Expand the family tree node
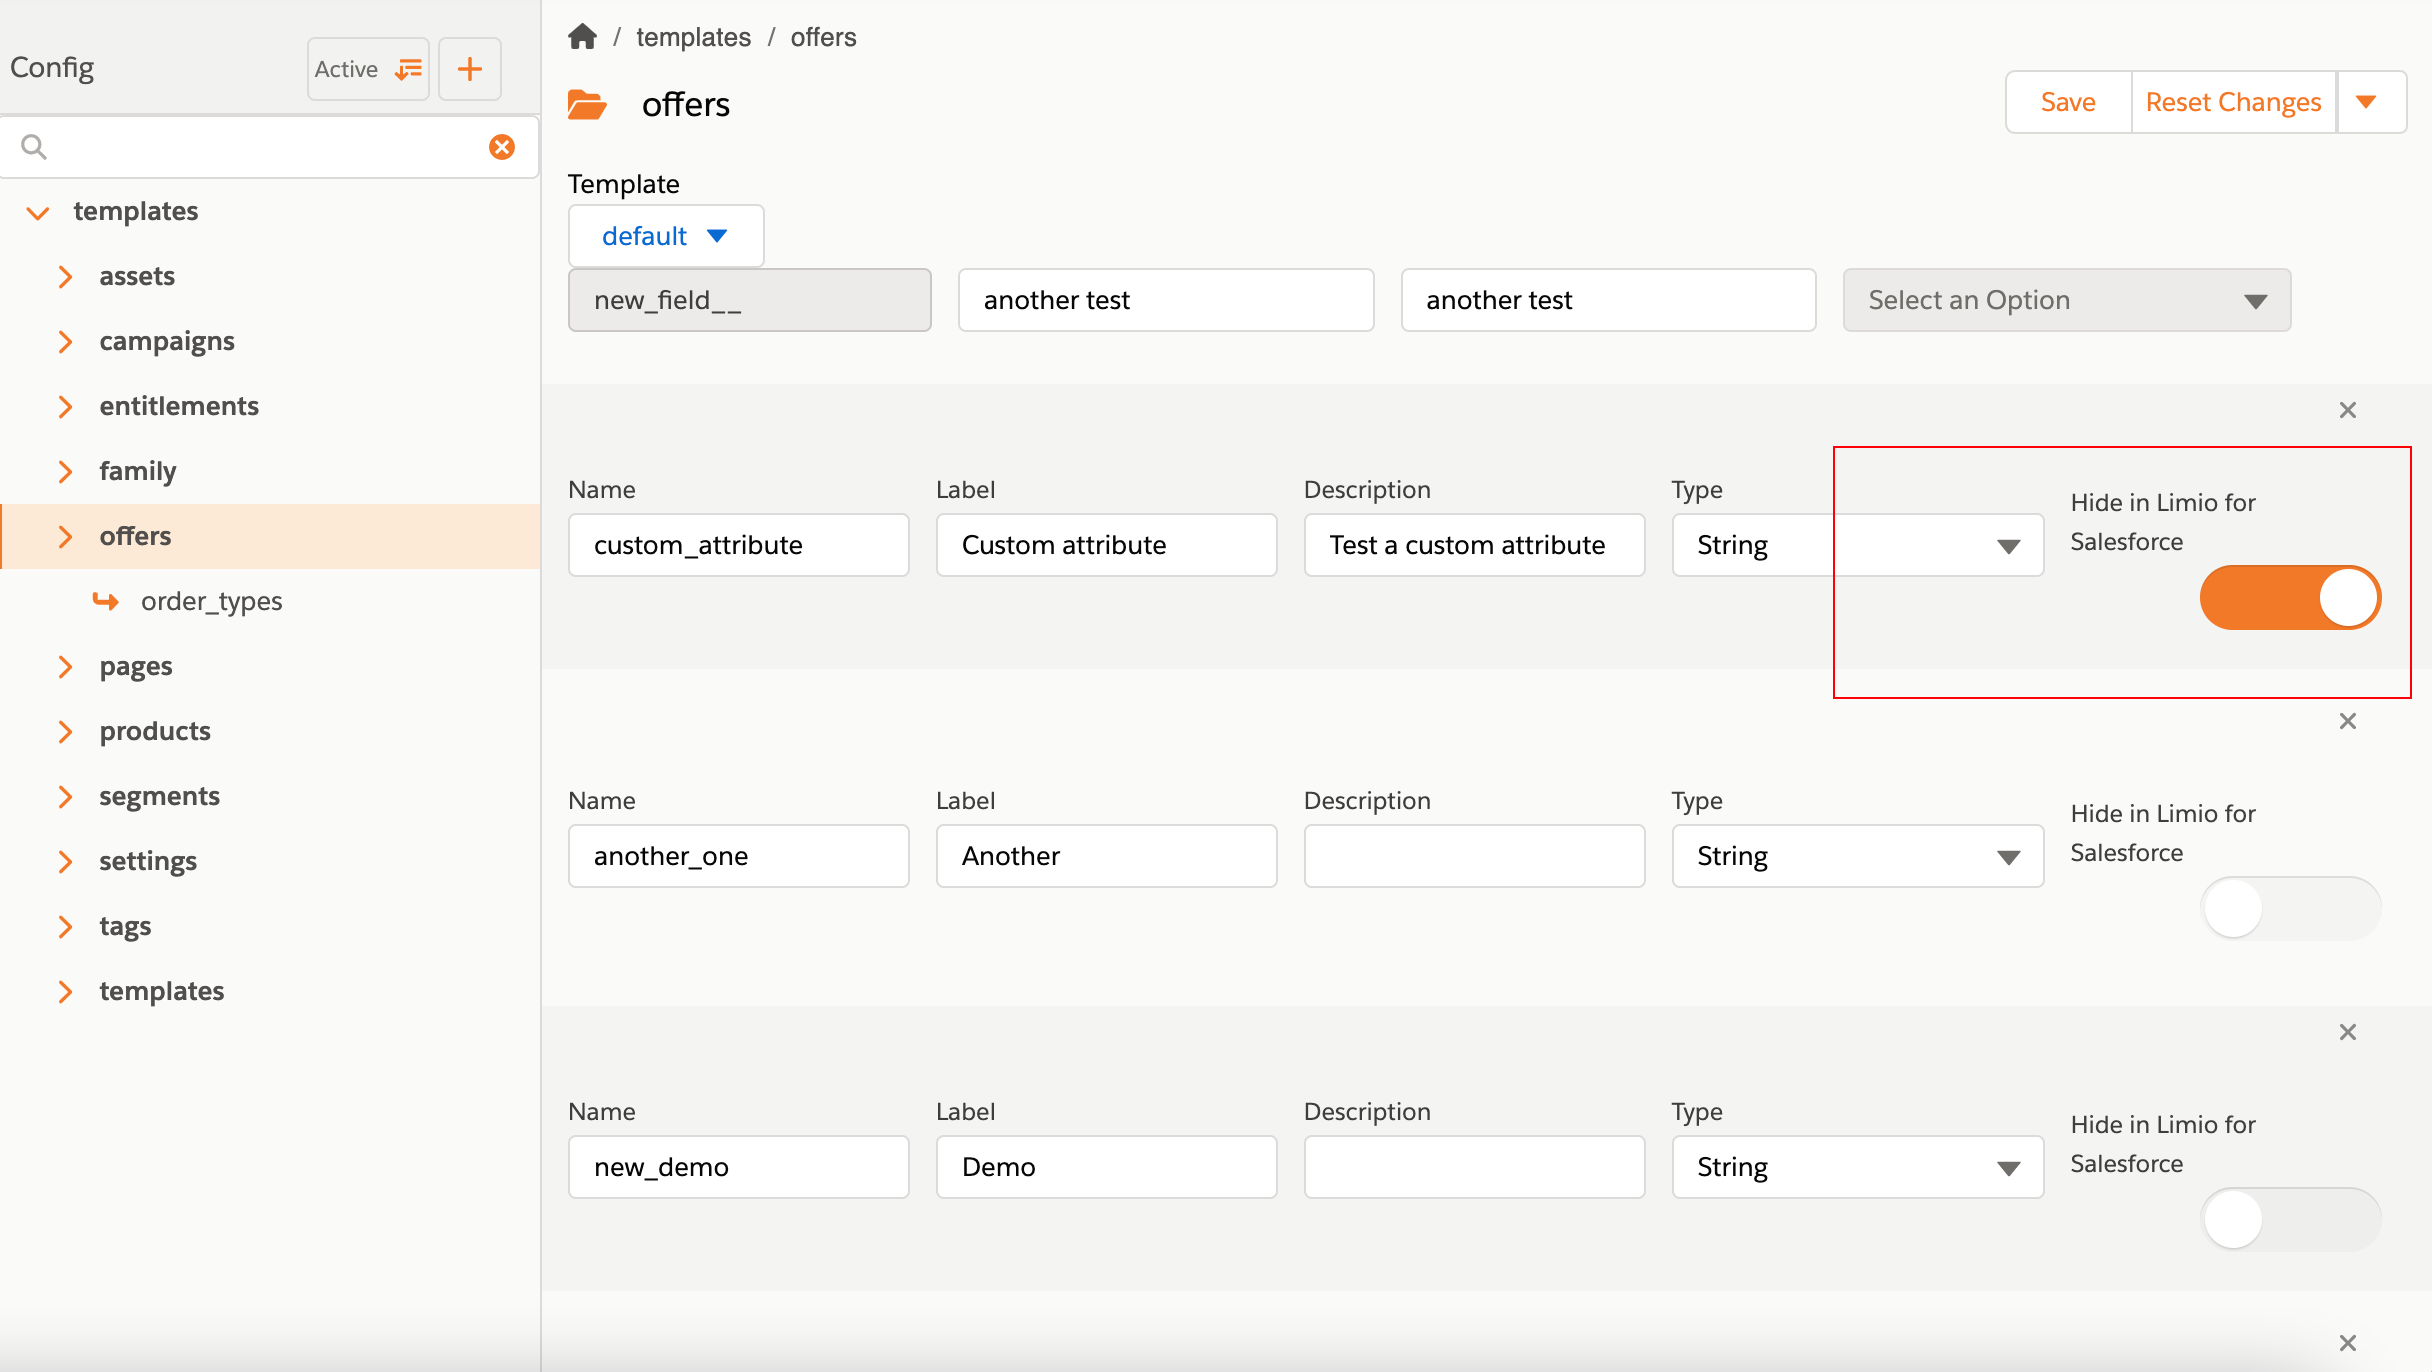This screenshot has width=2432, height=1372. 65,472
